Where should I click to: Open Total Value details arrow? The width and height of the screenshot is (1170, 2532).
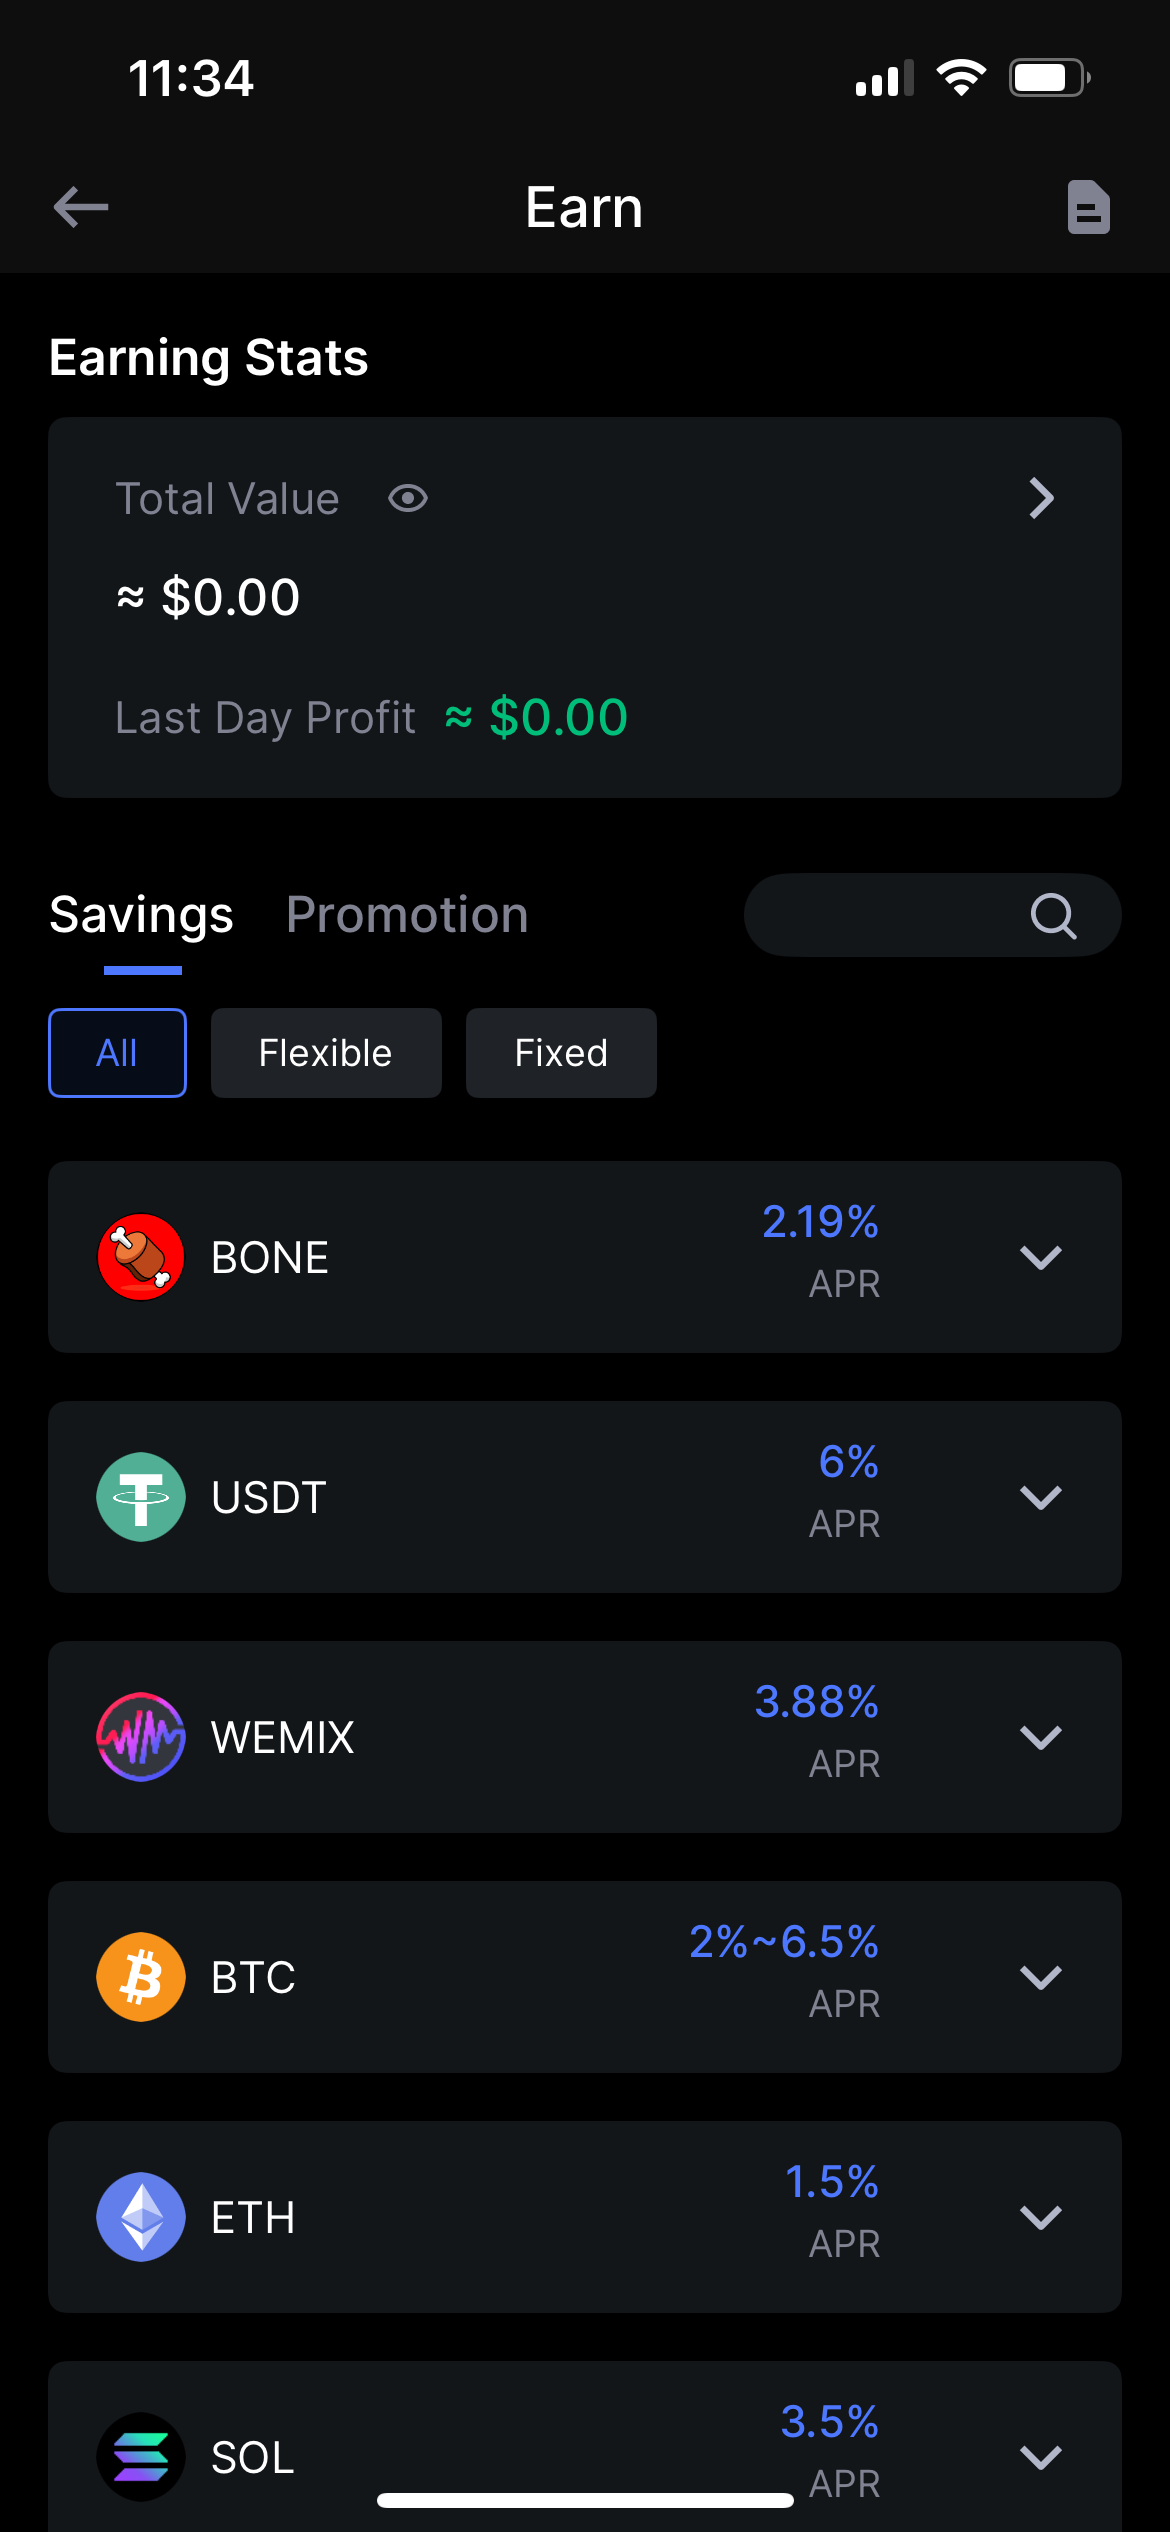[1041, 498]
